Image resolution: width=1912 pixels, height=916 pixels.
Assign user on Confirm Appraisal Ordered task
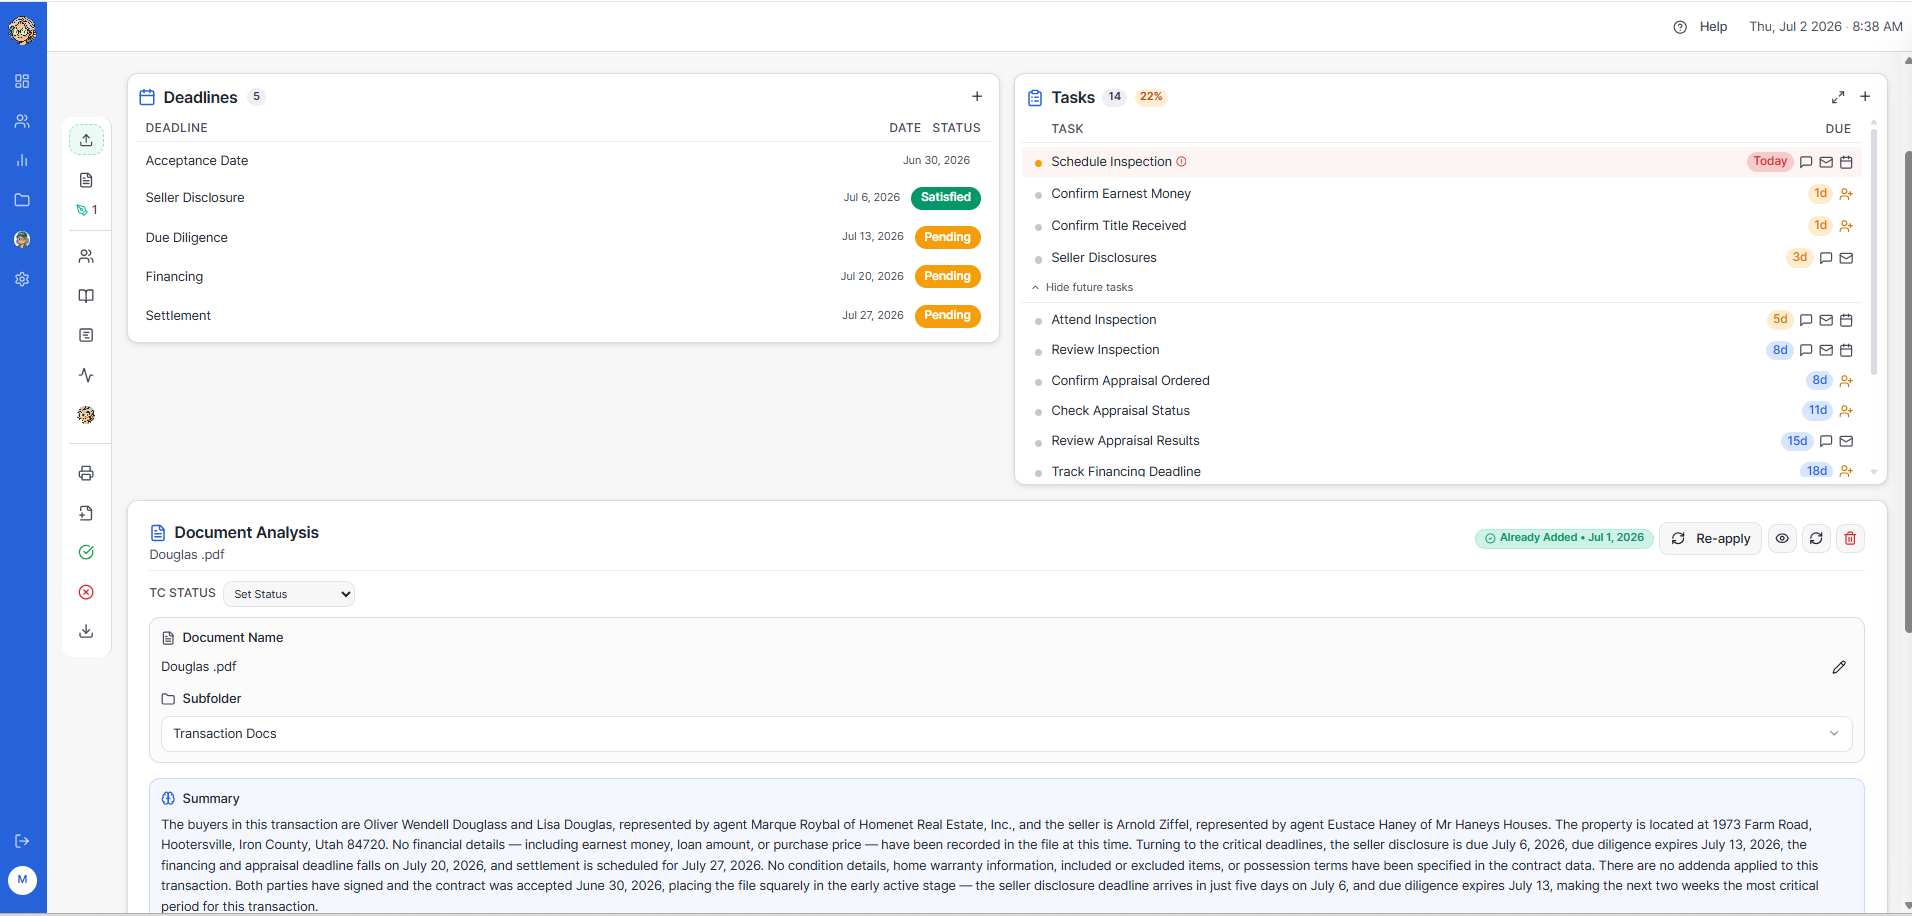pos(1846,381)
